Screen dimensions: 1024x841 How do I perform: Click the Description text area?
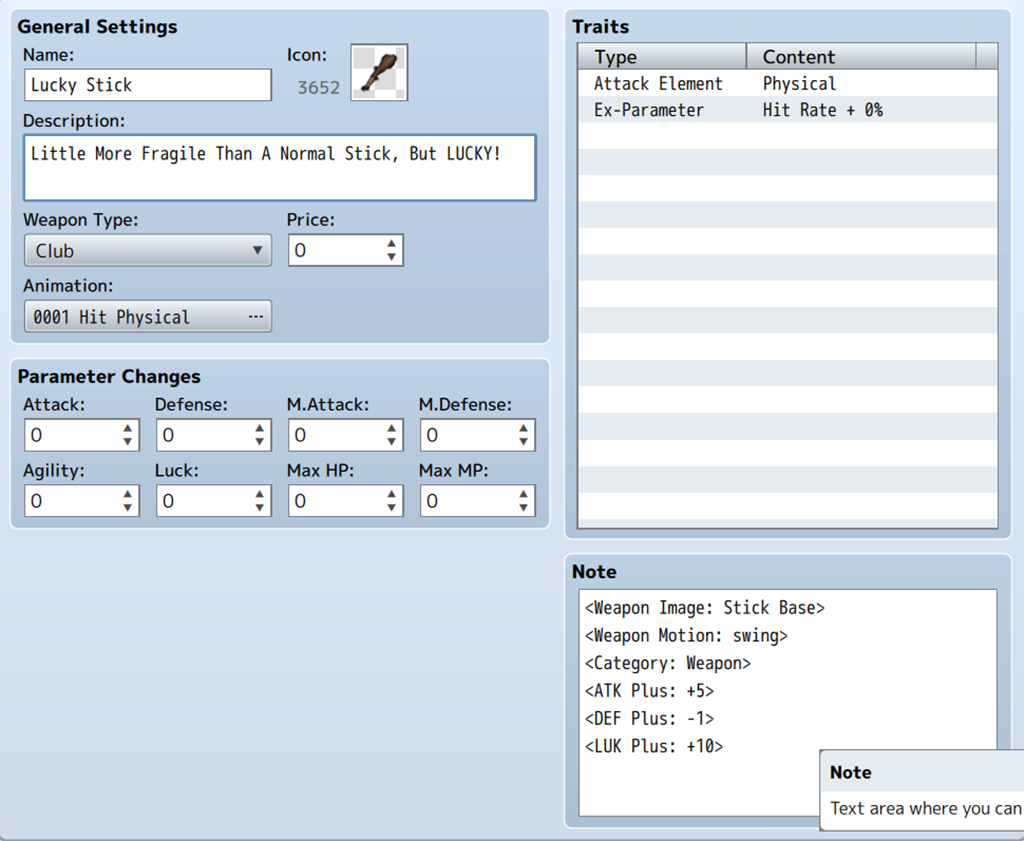280,168
